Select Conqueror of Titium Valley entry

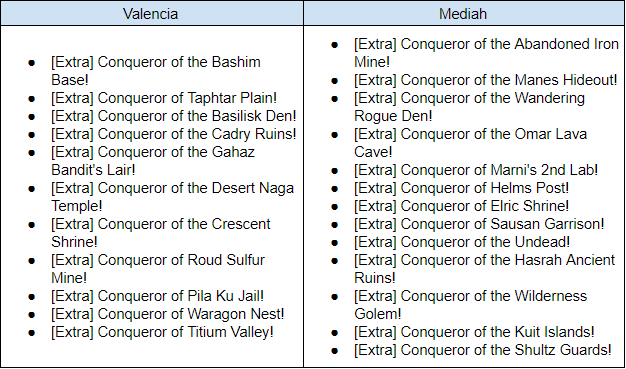(162, 332)
